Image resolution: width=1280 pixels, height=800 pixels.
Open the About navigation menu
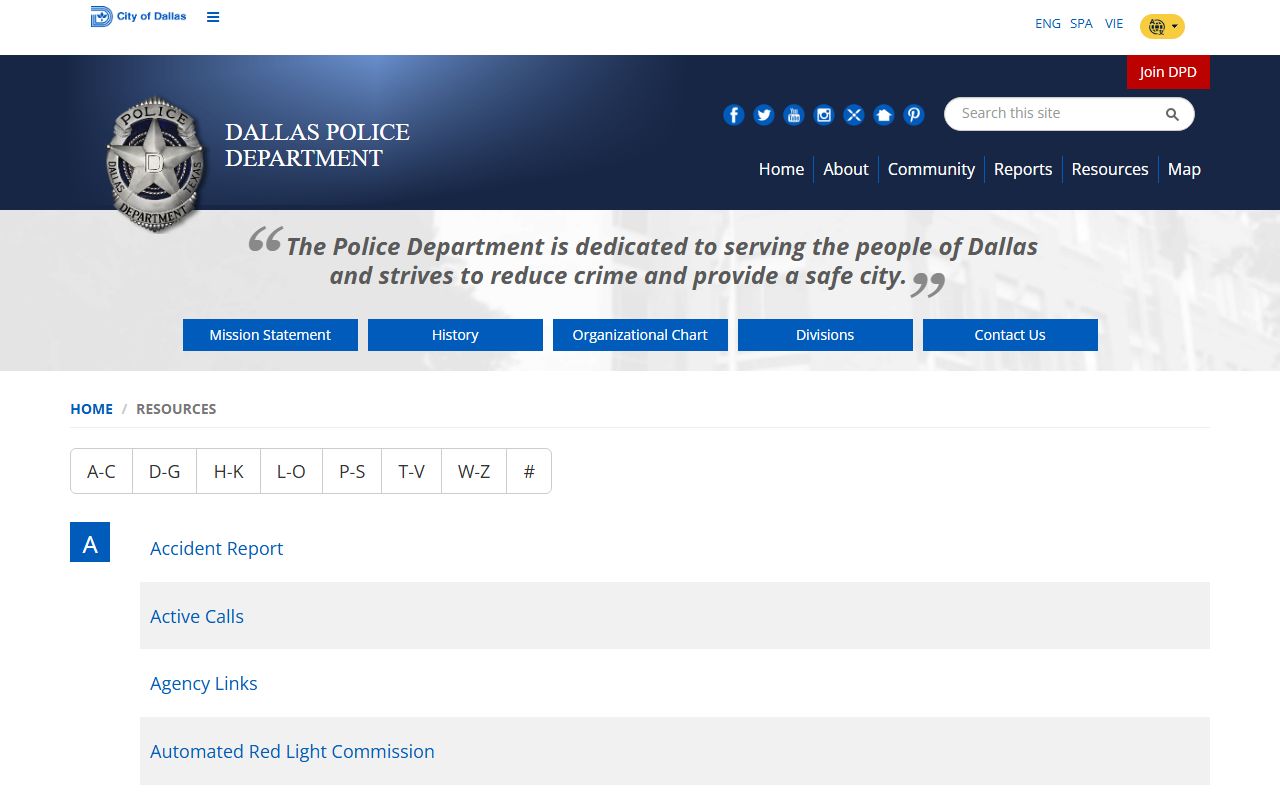(846, 169)
